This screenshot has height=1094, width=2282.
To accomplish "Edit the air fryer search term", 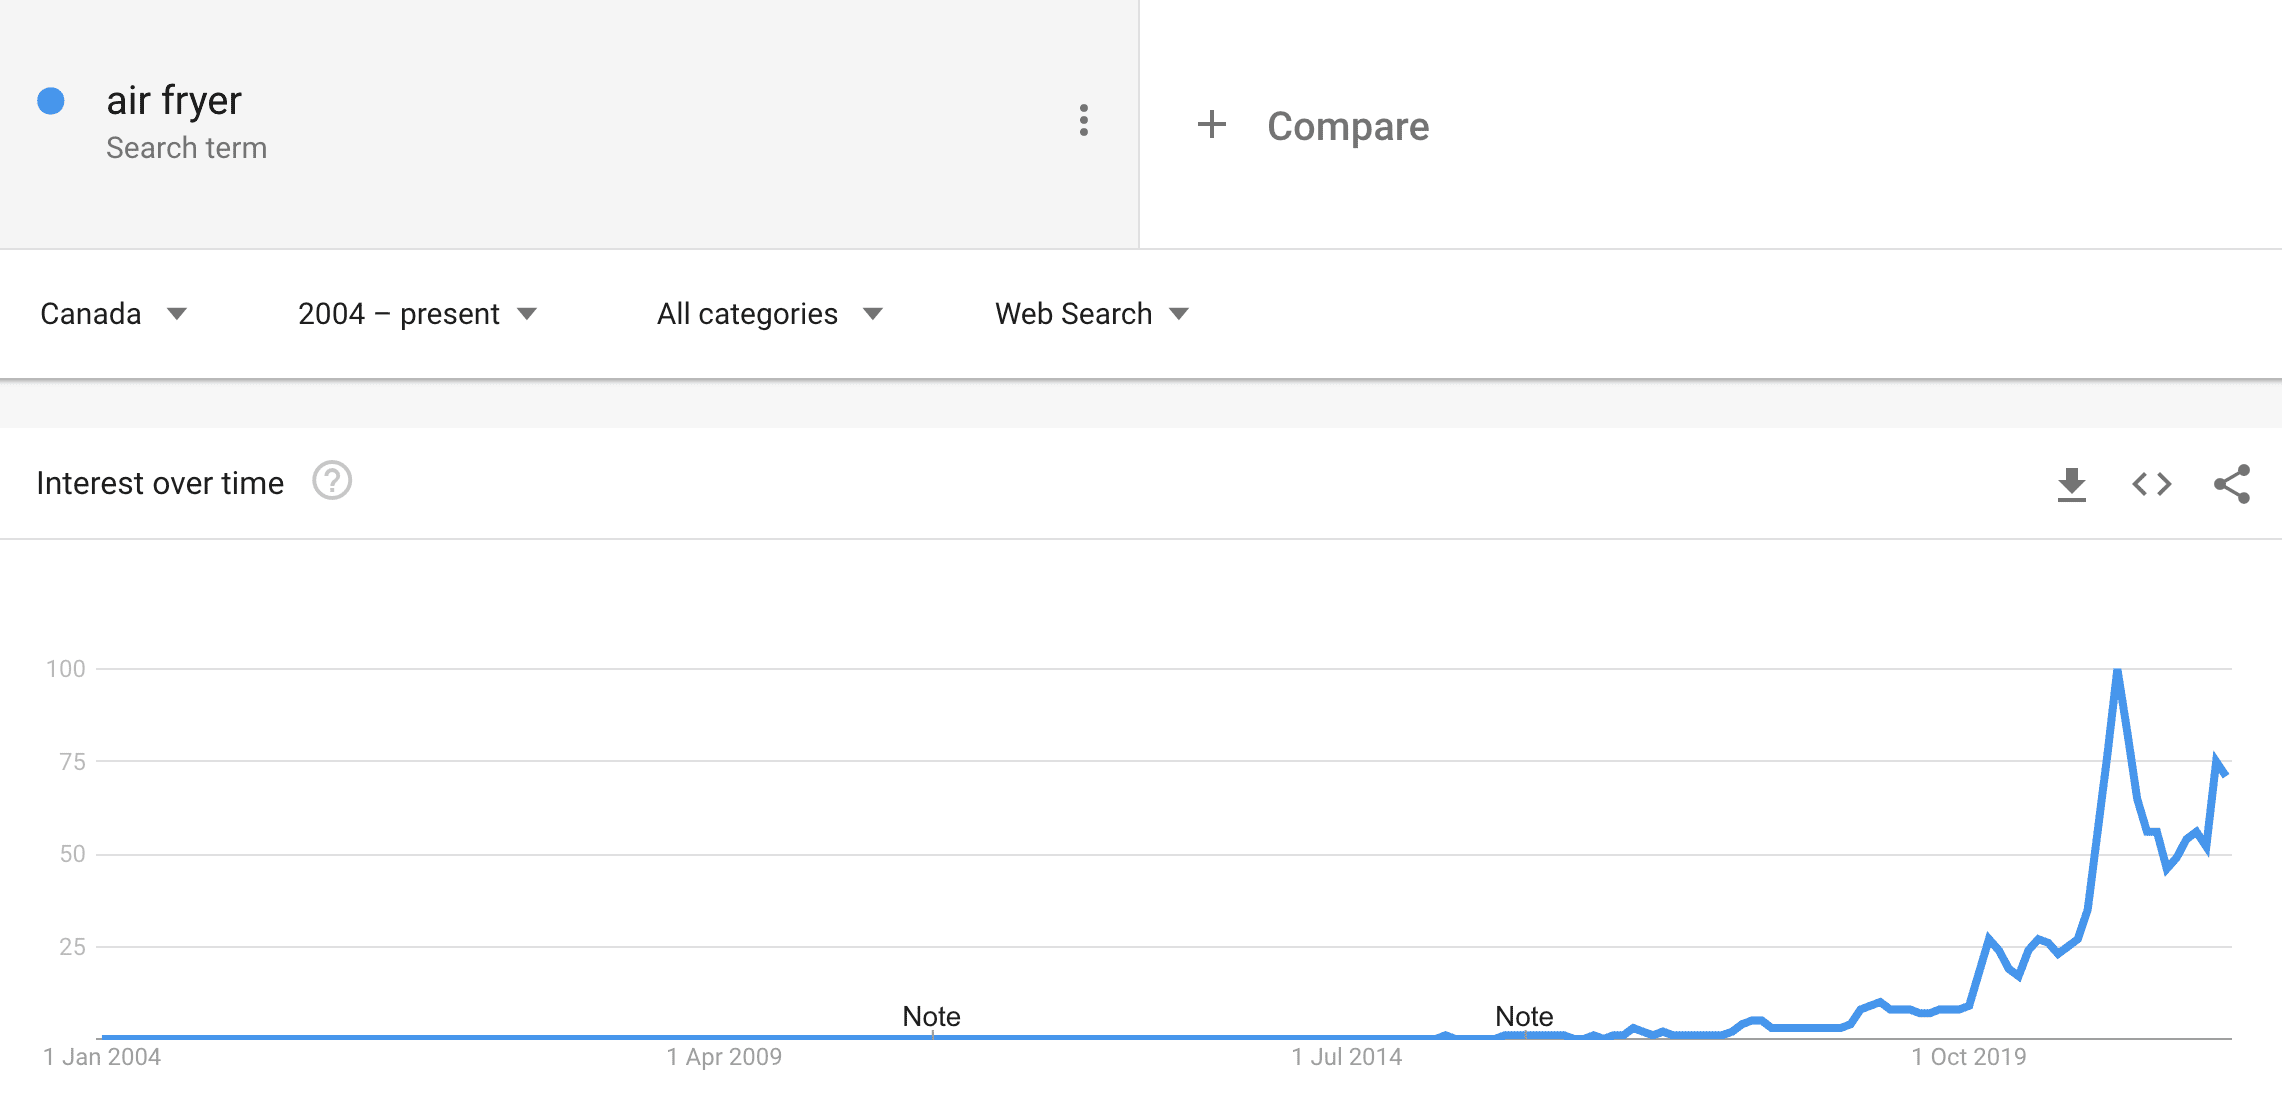I will [x=174, y=101].
